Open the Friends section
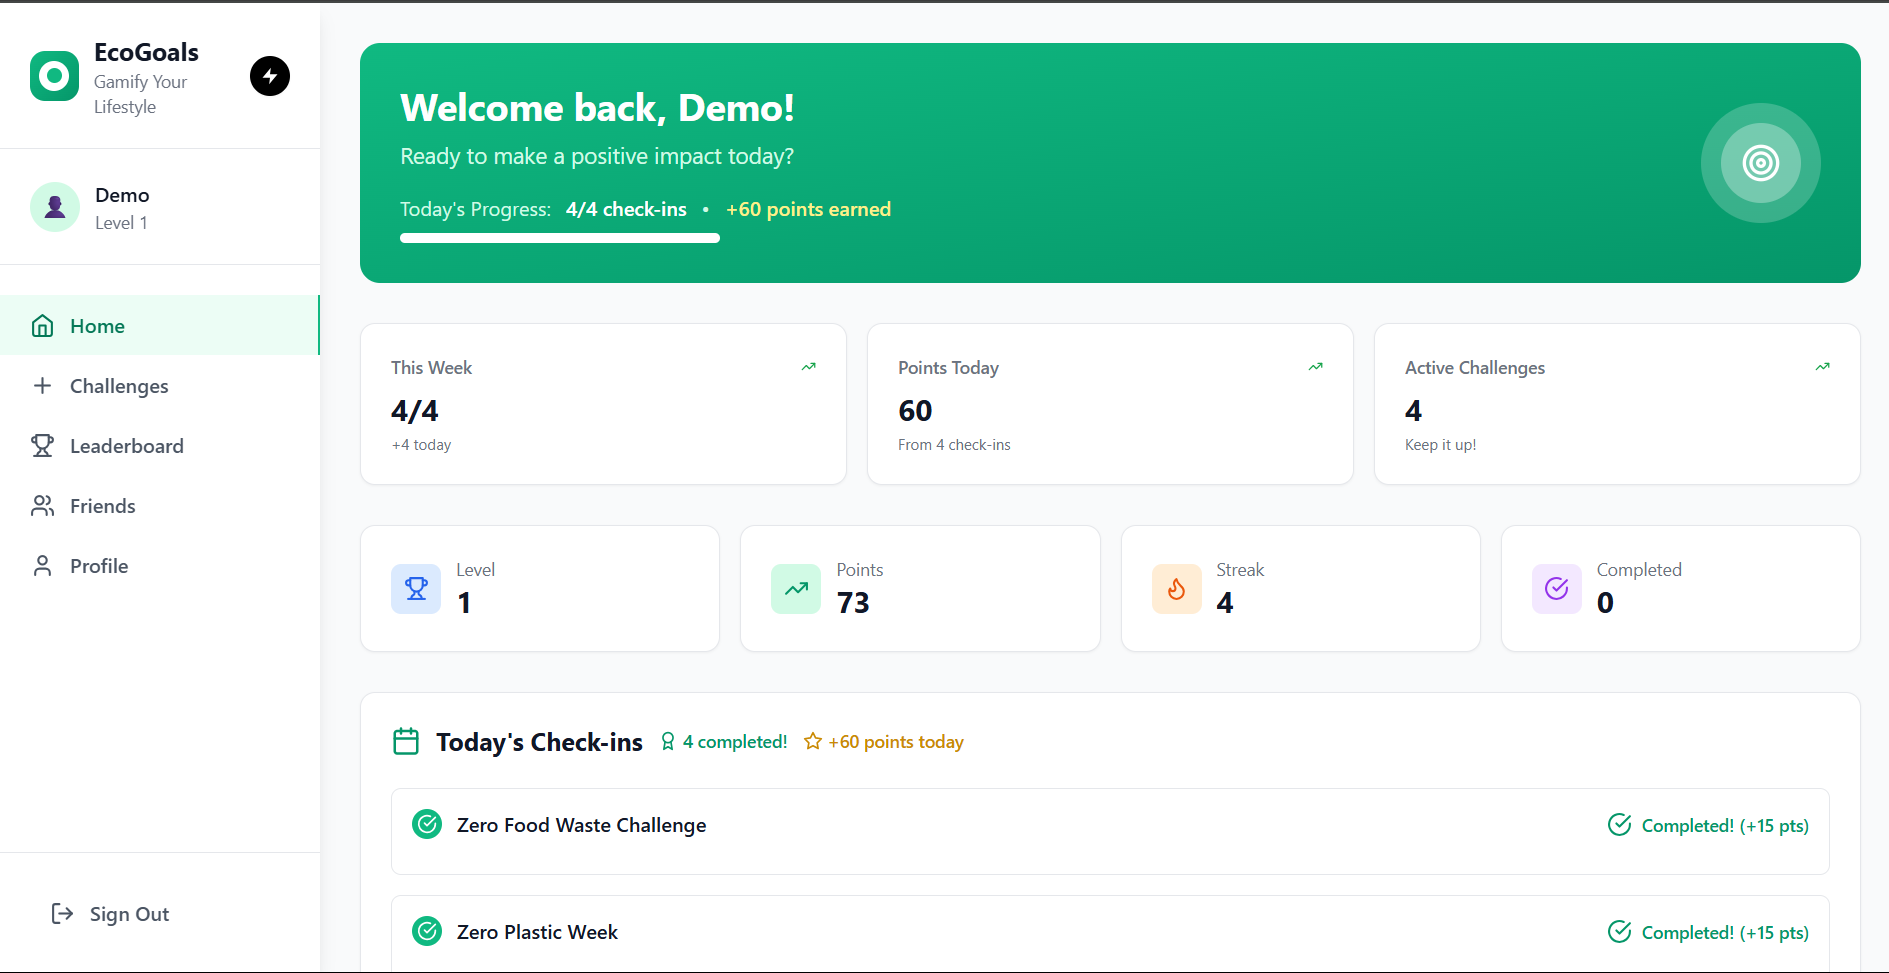Viewport: 1889px width, 973px height. point(160,505)
